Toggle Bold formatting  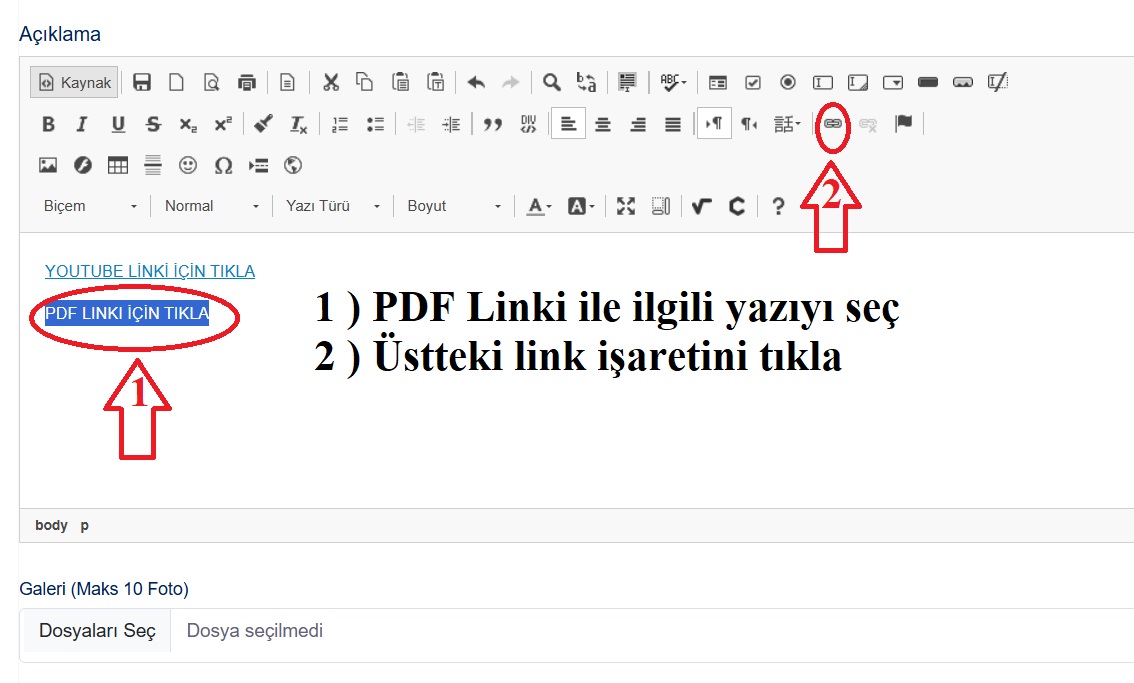[48, 124]
